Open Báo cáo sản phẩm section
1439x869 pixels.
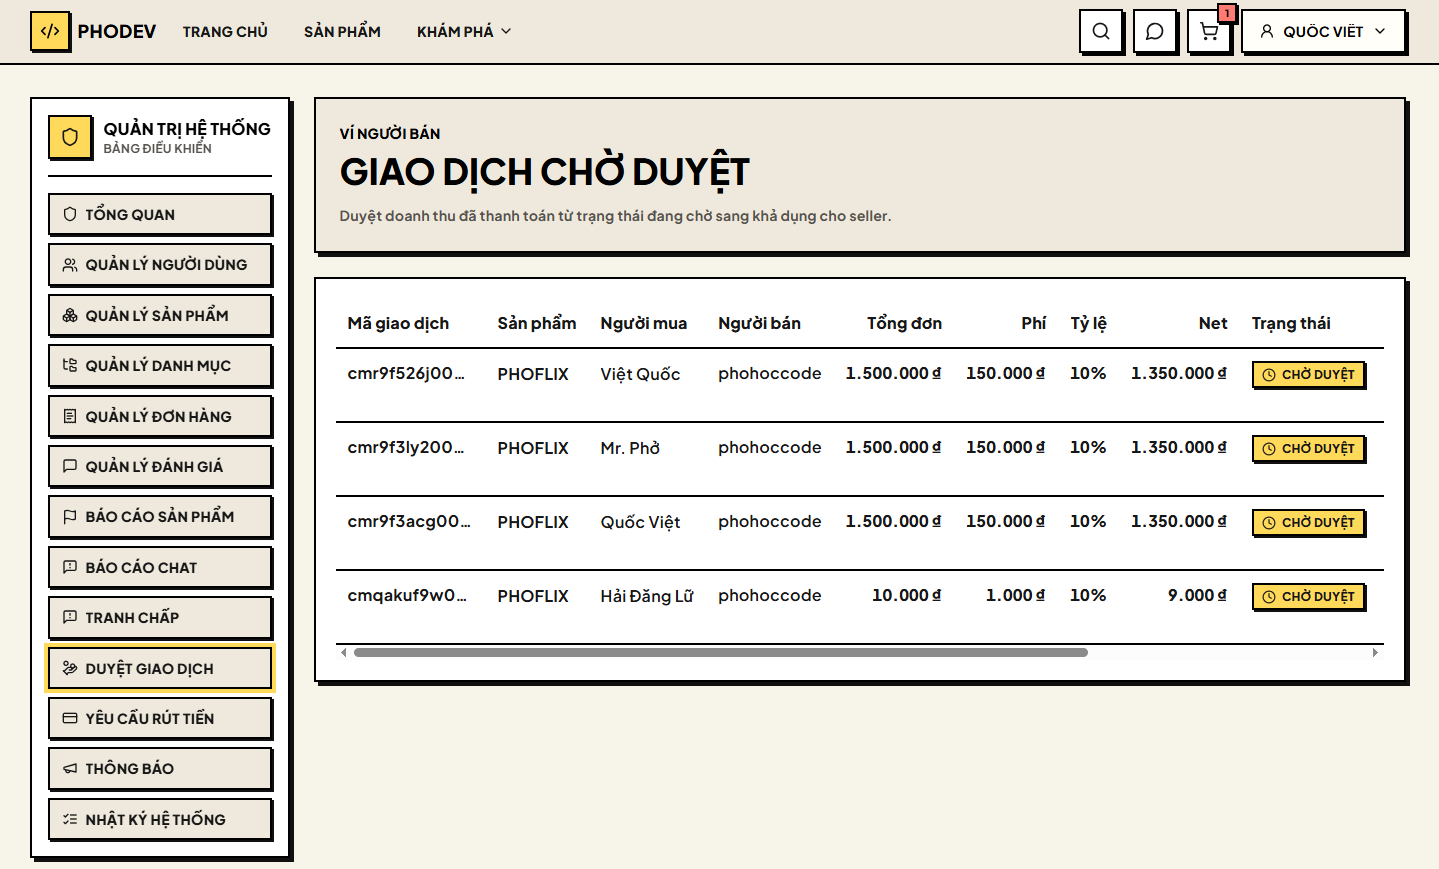[x=160, y=516]
